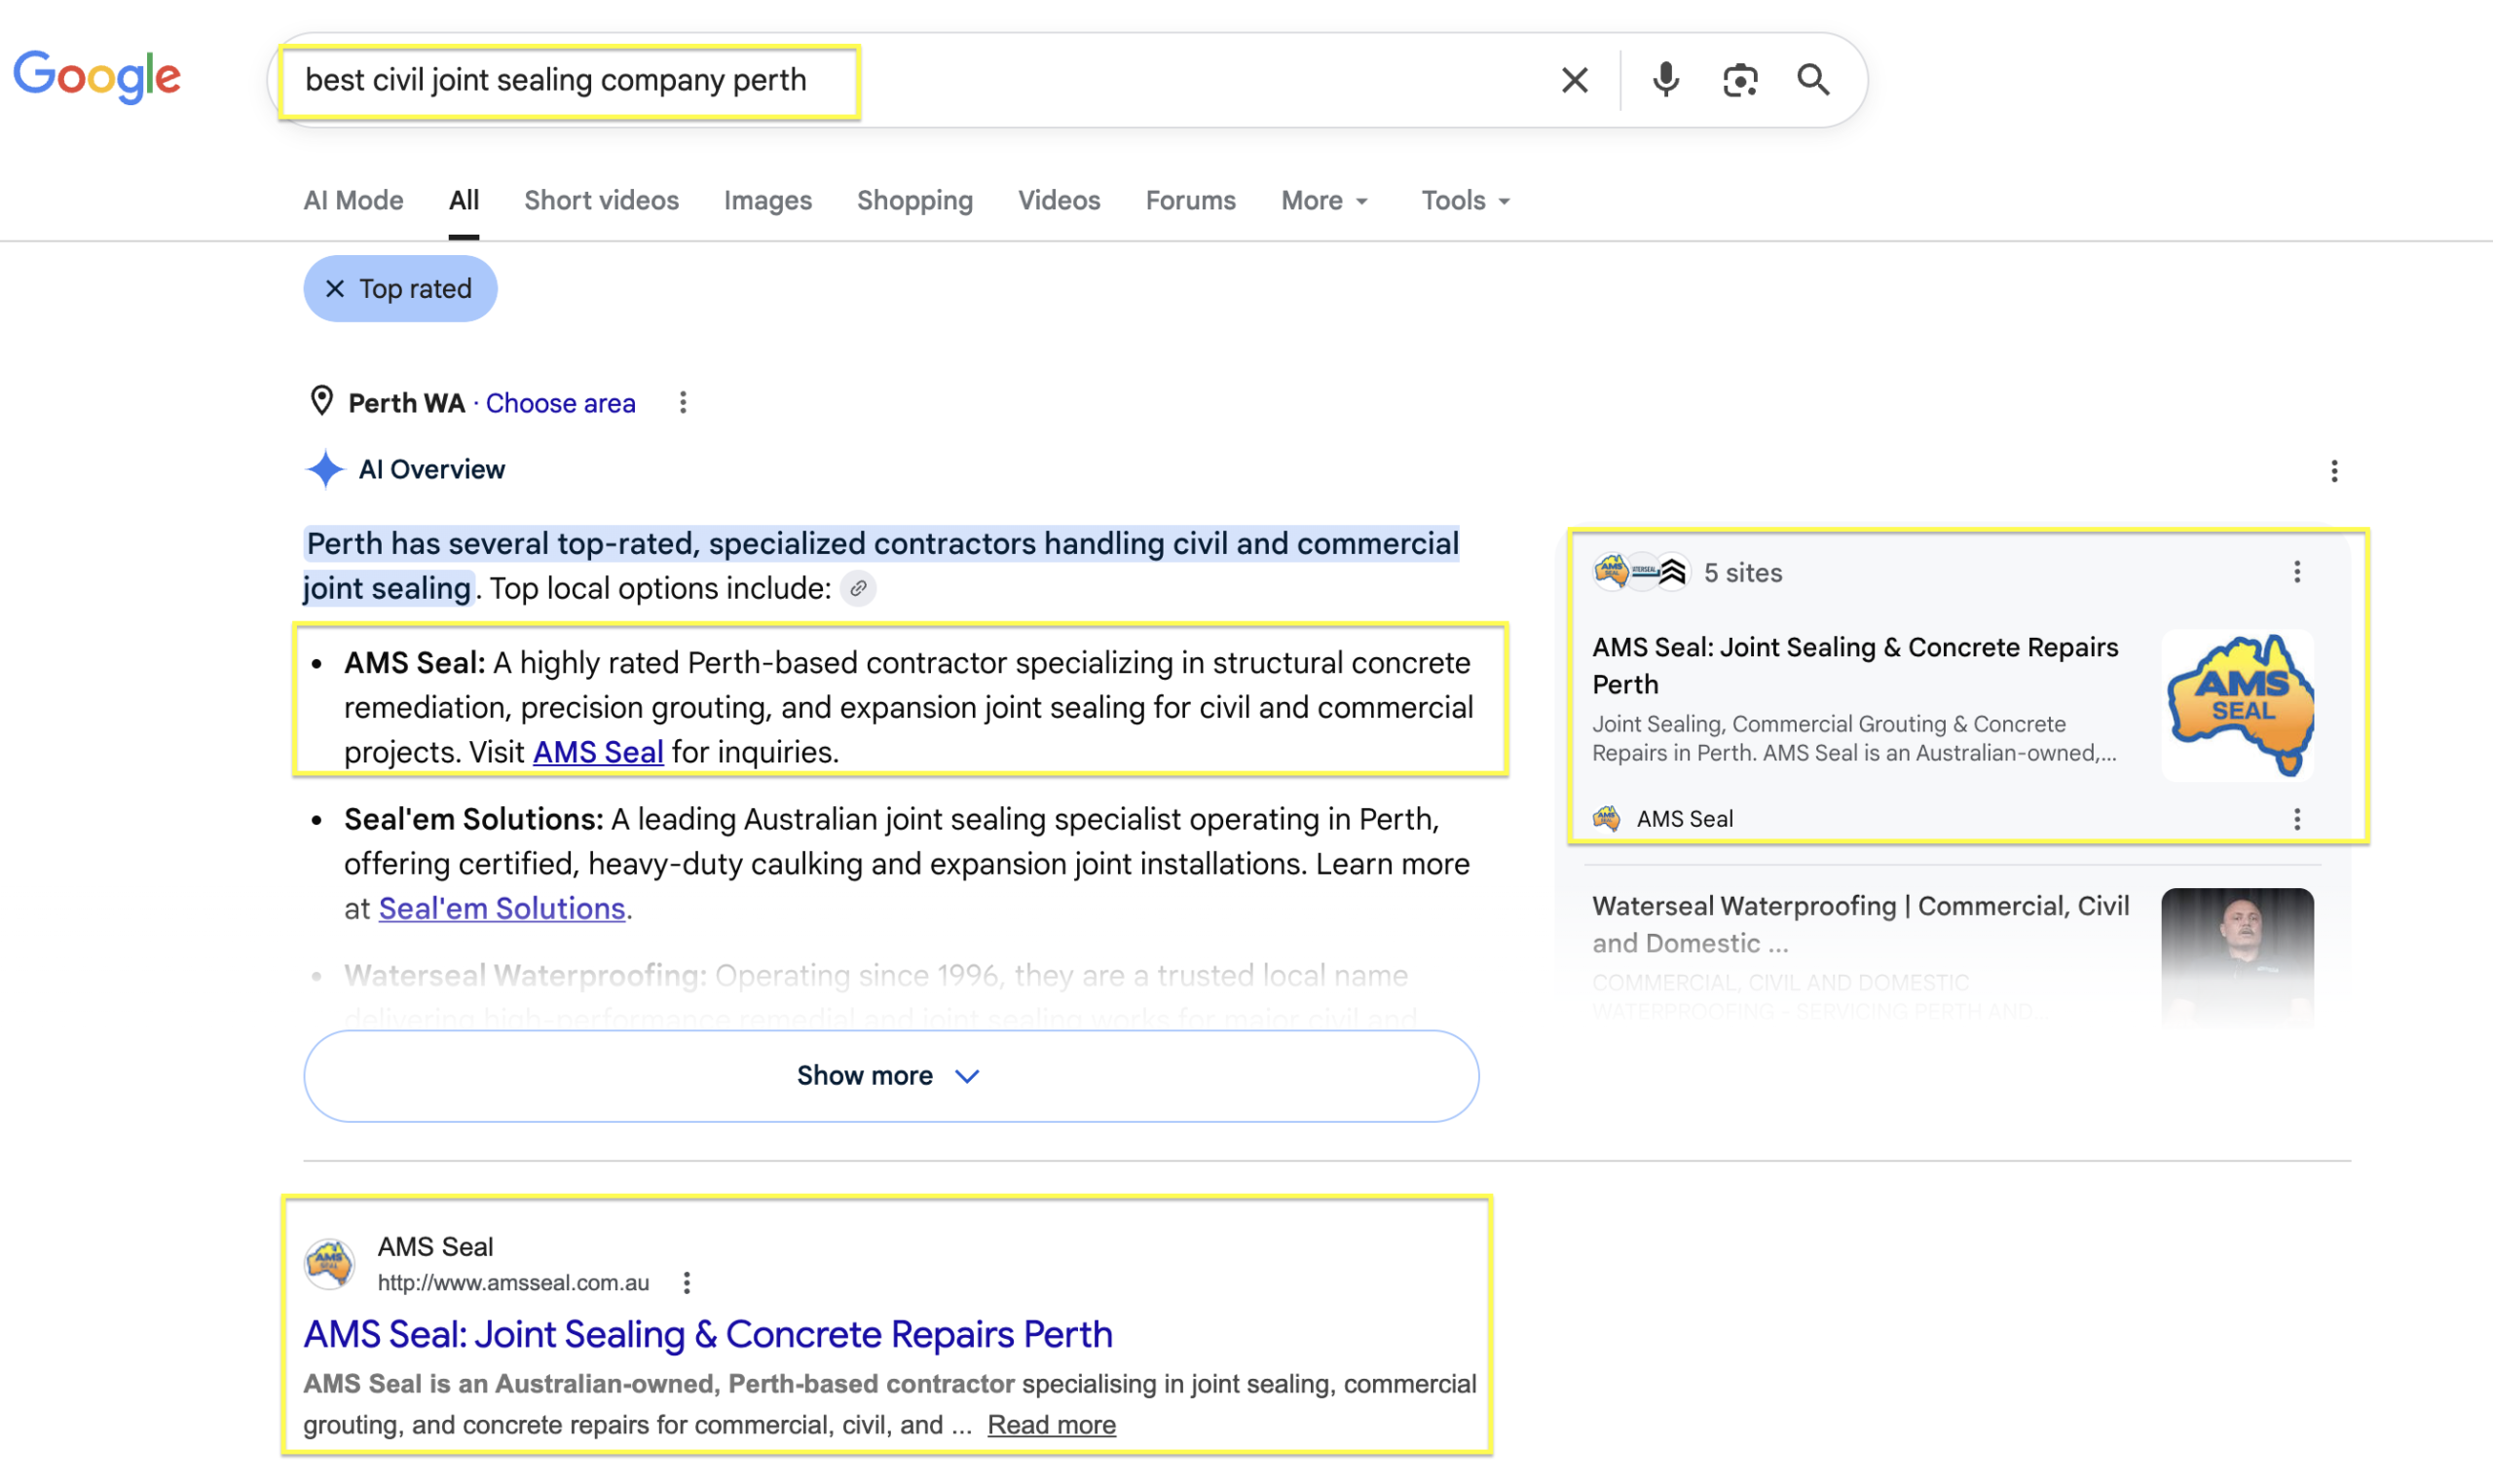Click the 5 sites source favicons

[1640, 572]
